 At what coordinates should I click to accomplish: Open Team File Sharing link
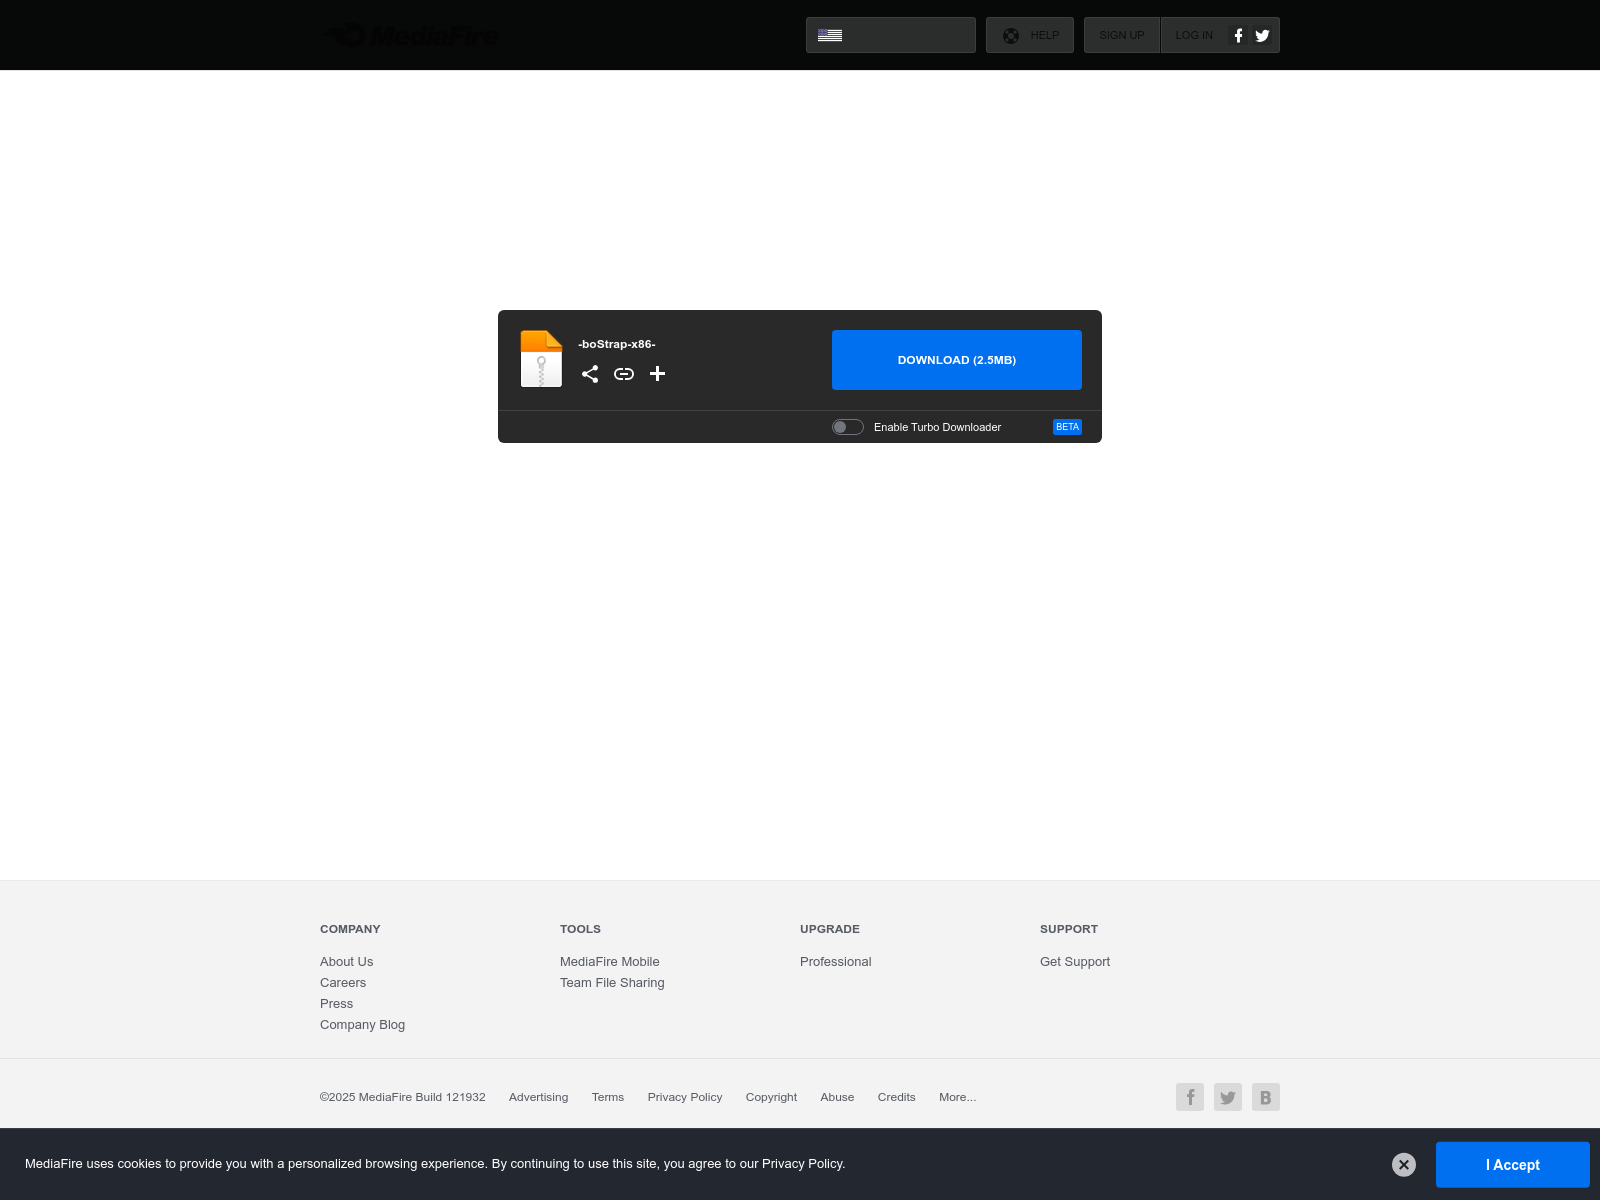pyautogui.click(x=612, y=983)
